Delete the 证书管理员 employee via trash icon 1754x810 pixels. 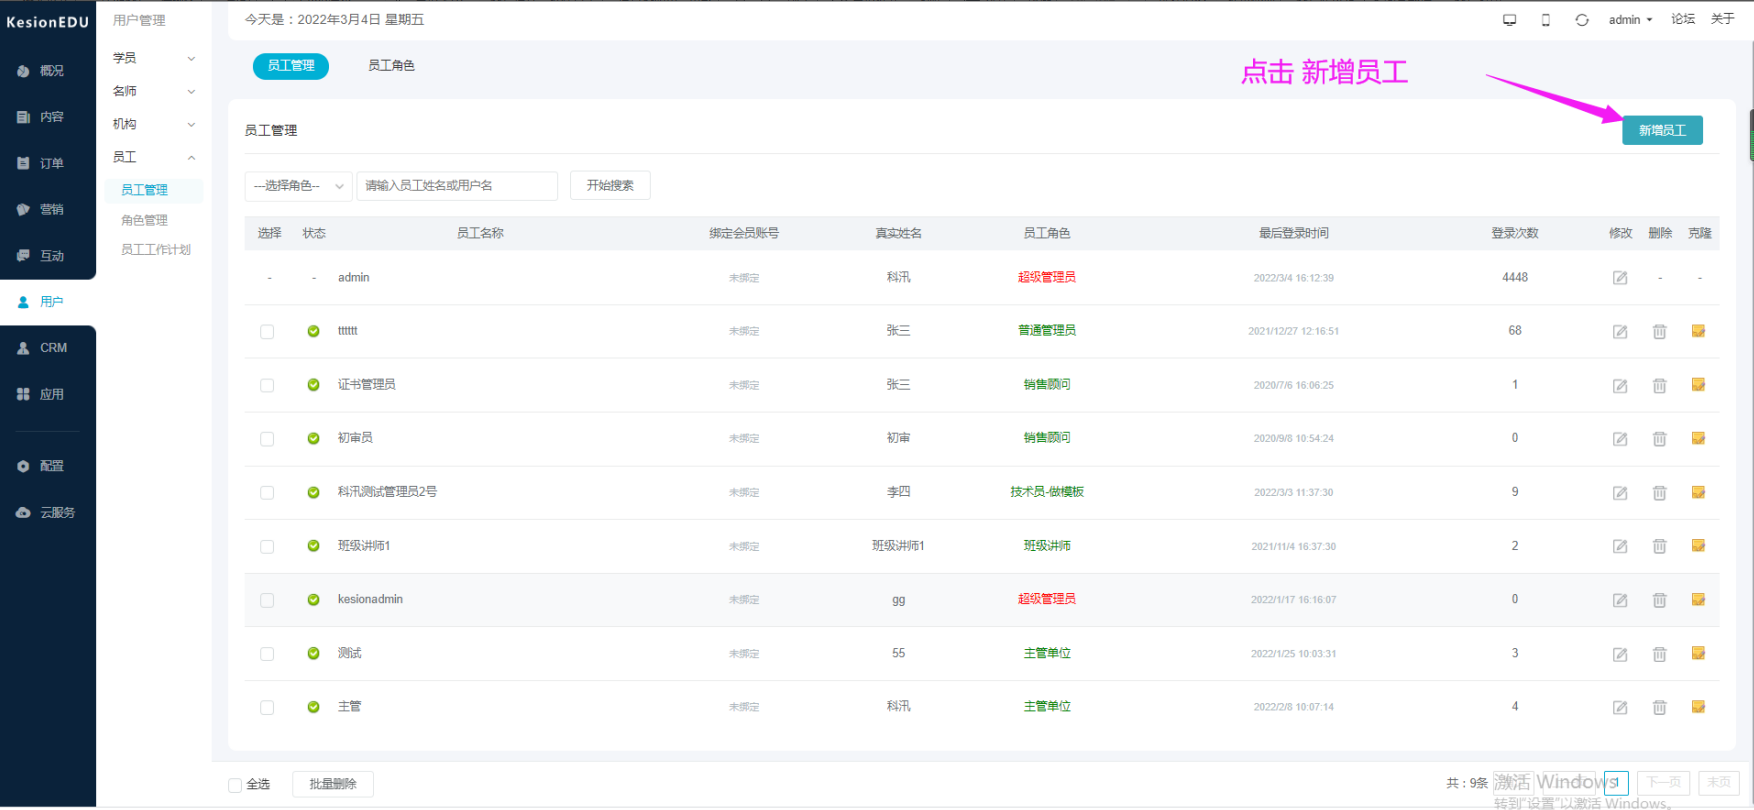[x=1659, y=385]
